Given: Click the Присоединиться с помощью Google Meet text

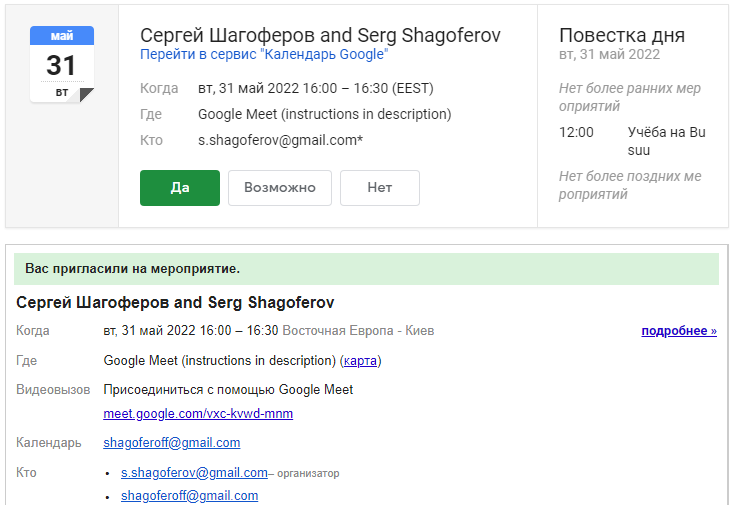Looking at the screenshot, I should pyautogui.click(x=228, y=390).
